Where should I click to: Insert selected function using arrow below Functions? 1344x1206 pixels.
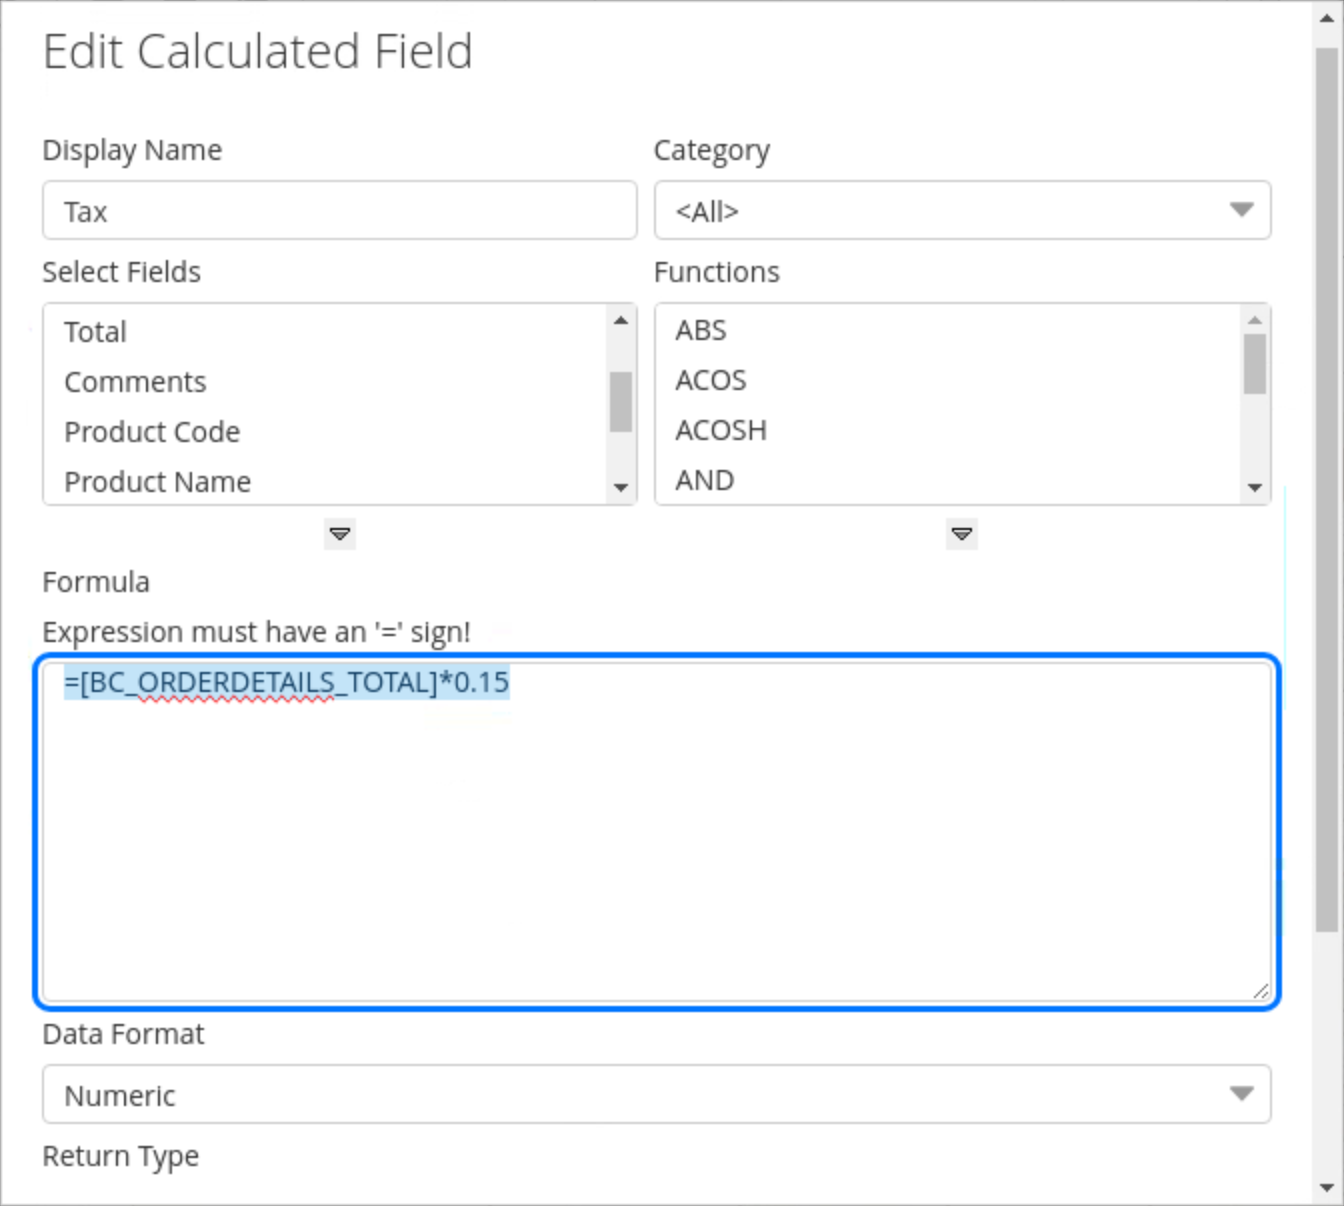962,534
